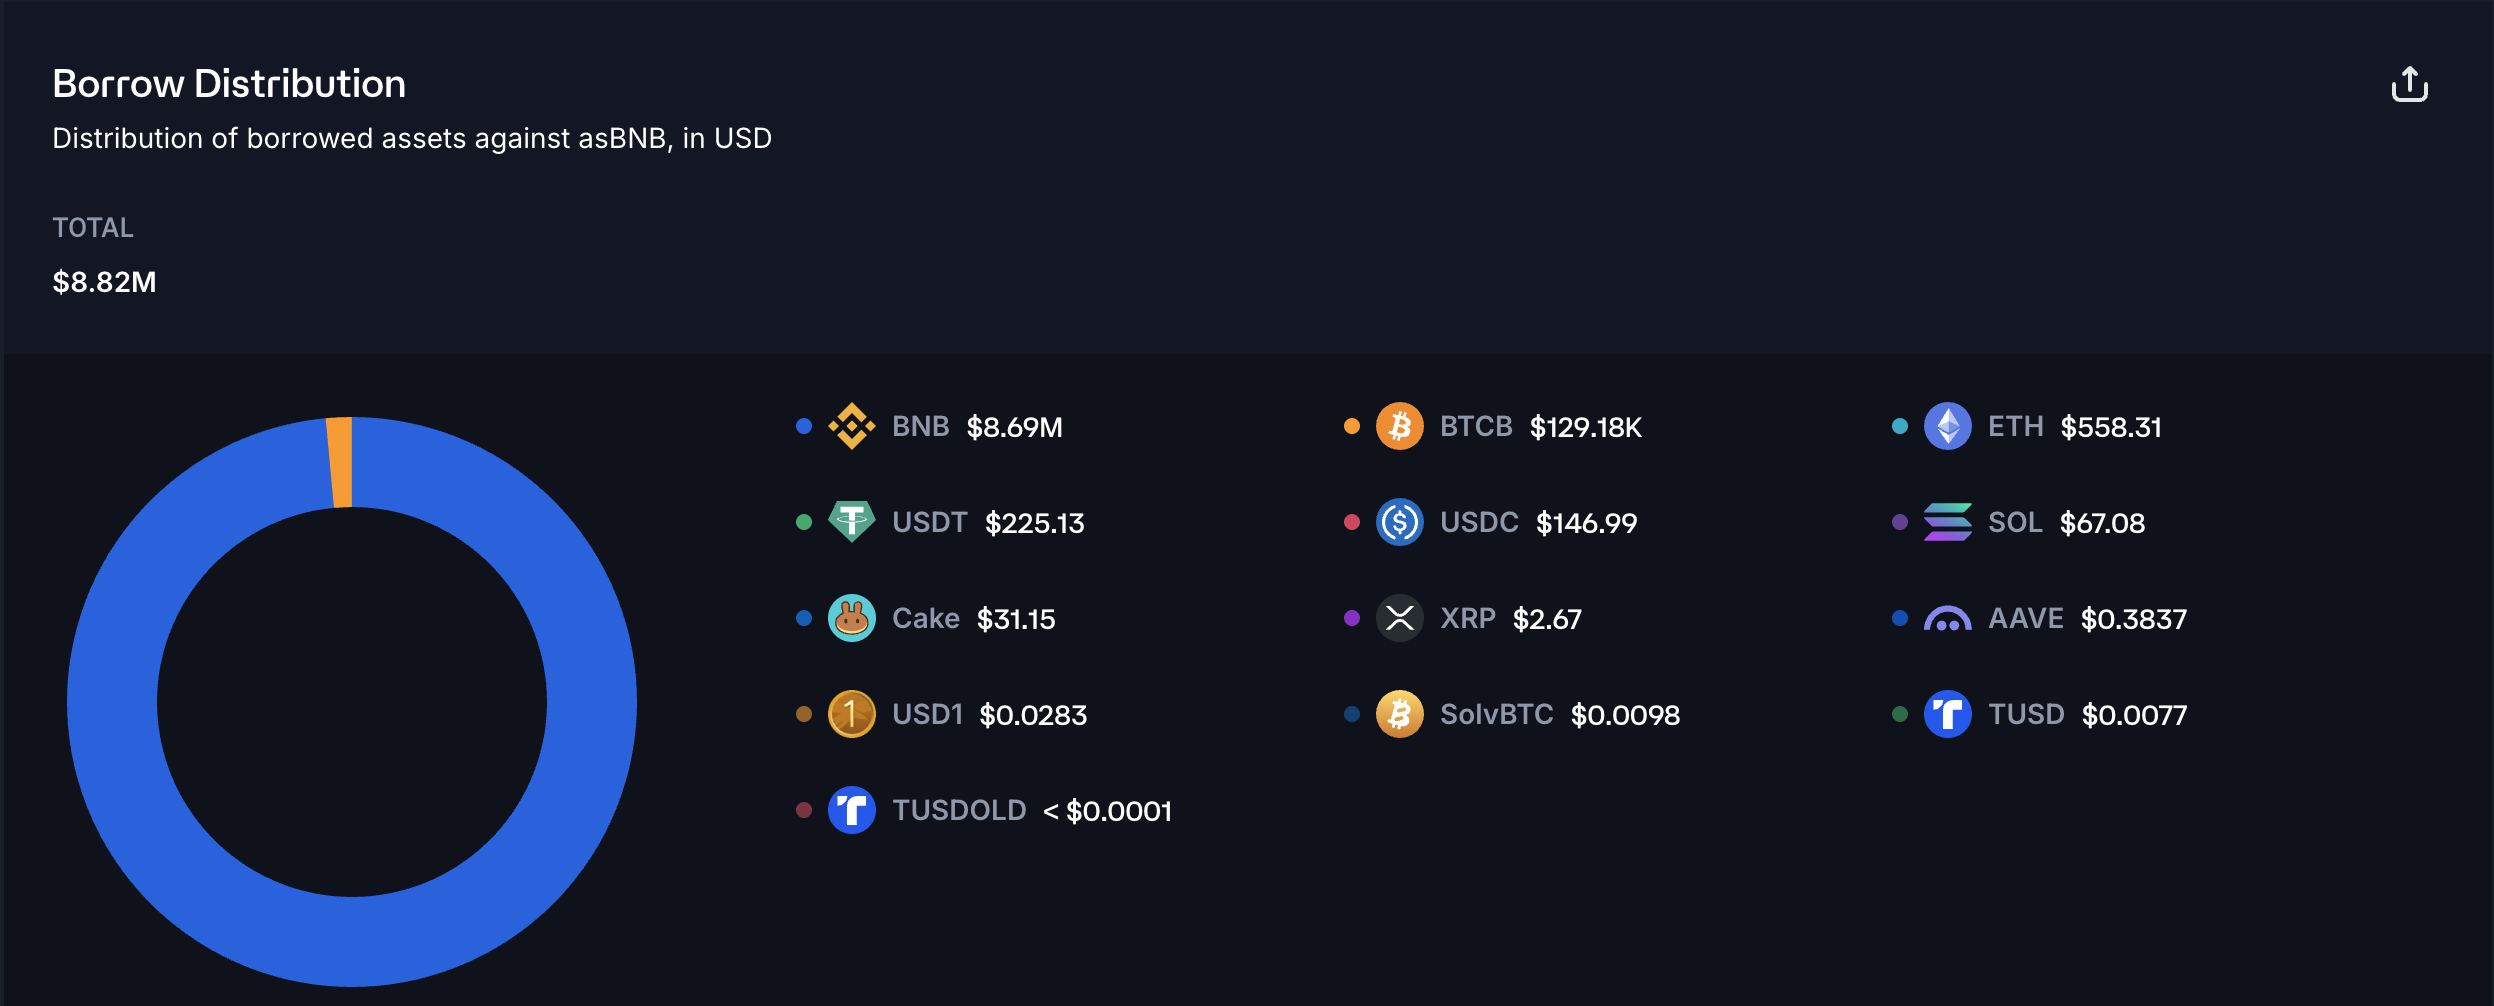This screenshot has height=1006, width=2494.
Task: Click the orange BTCB legend dot
Action: click(x=1352, y=426)
